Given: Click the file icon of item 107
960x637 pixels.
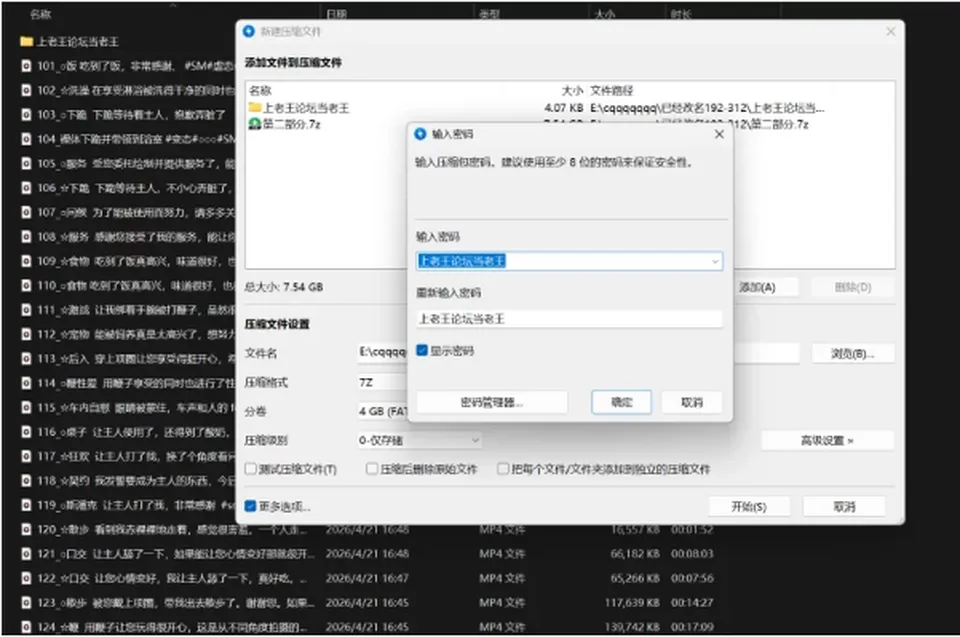Looking at the screenshot, I should [x=26, y=212].
